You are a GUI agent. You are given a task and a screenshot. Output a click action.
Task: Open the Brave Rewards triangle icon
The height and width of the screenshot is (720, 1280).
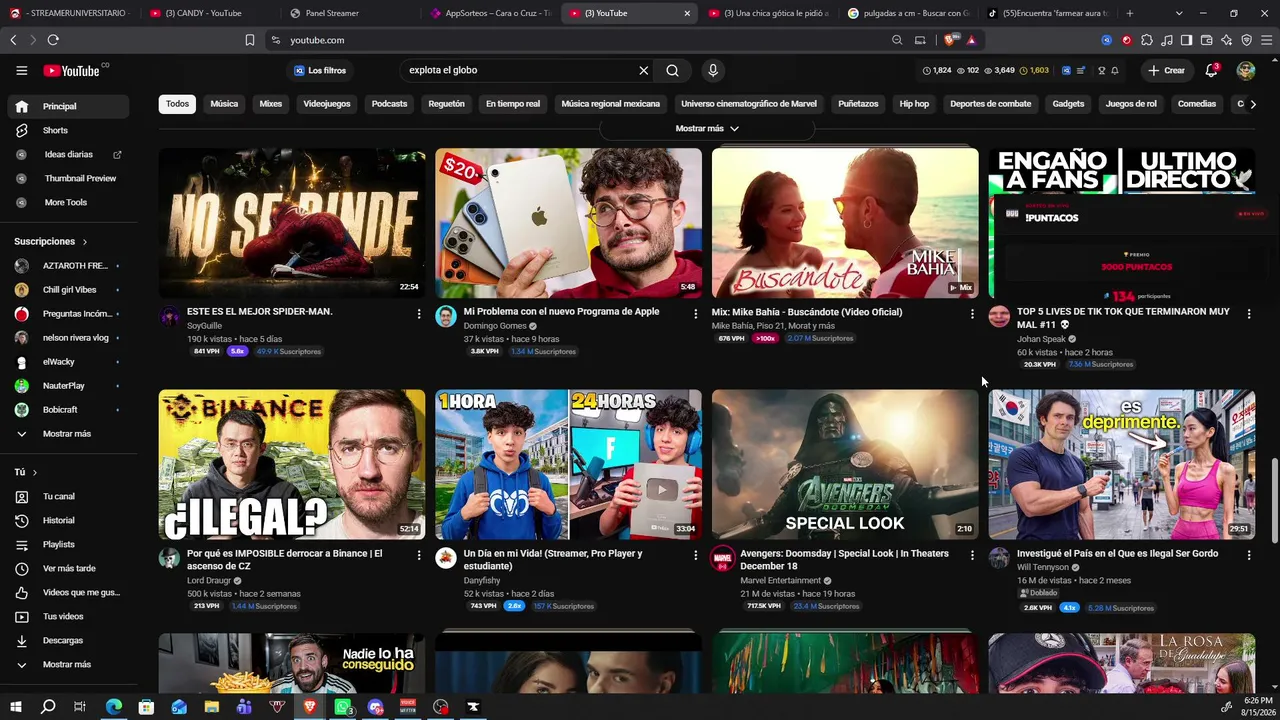pos(971,40)
